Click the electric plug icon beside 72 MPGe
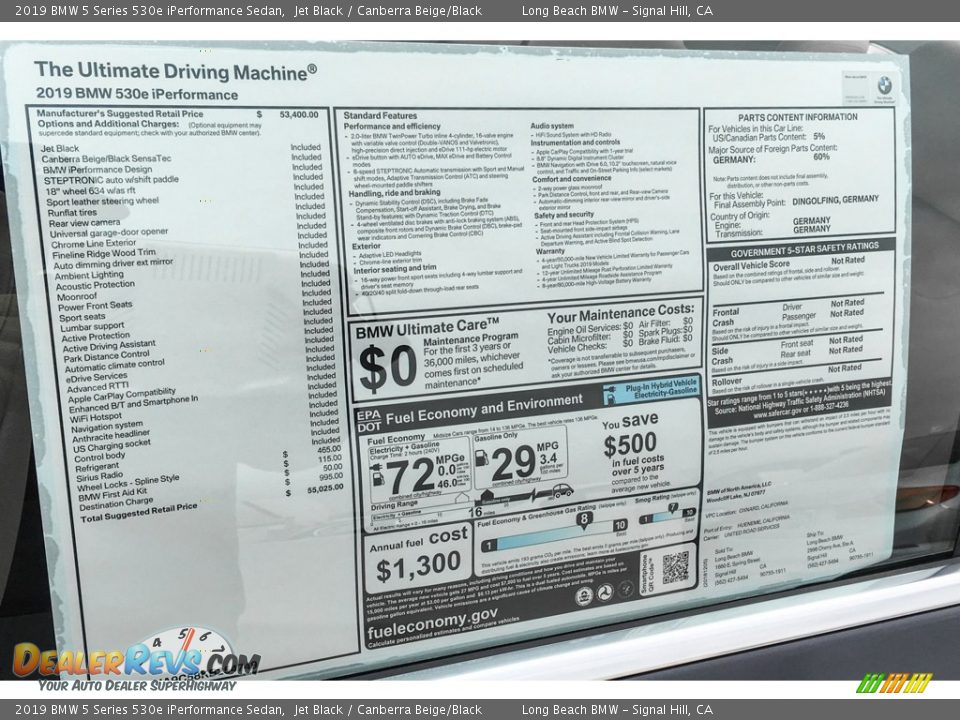 click(x=376, y=468)
